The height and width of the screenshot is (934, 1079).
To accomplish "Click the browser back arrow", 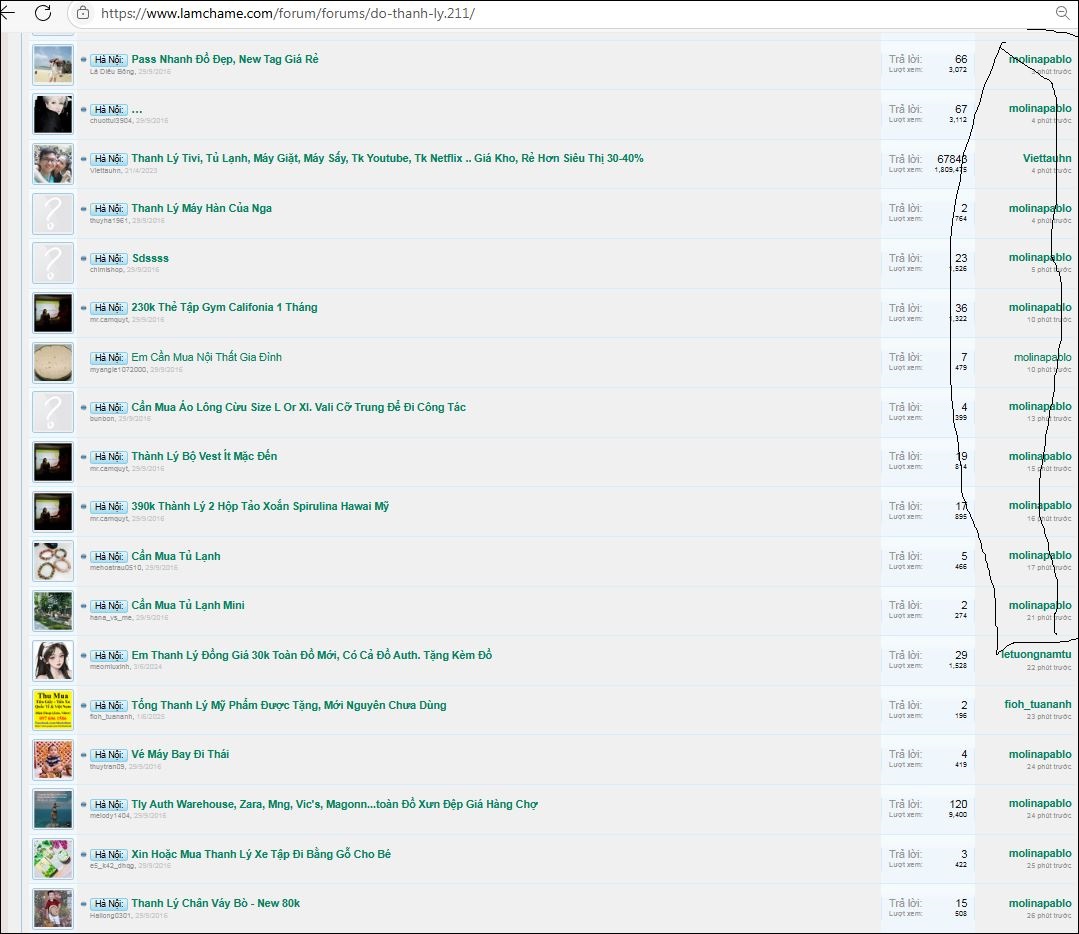I will pyautogui.click(x=8, y=13).
